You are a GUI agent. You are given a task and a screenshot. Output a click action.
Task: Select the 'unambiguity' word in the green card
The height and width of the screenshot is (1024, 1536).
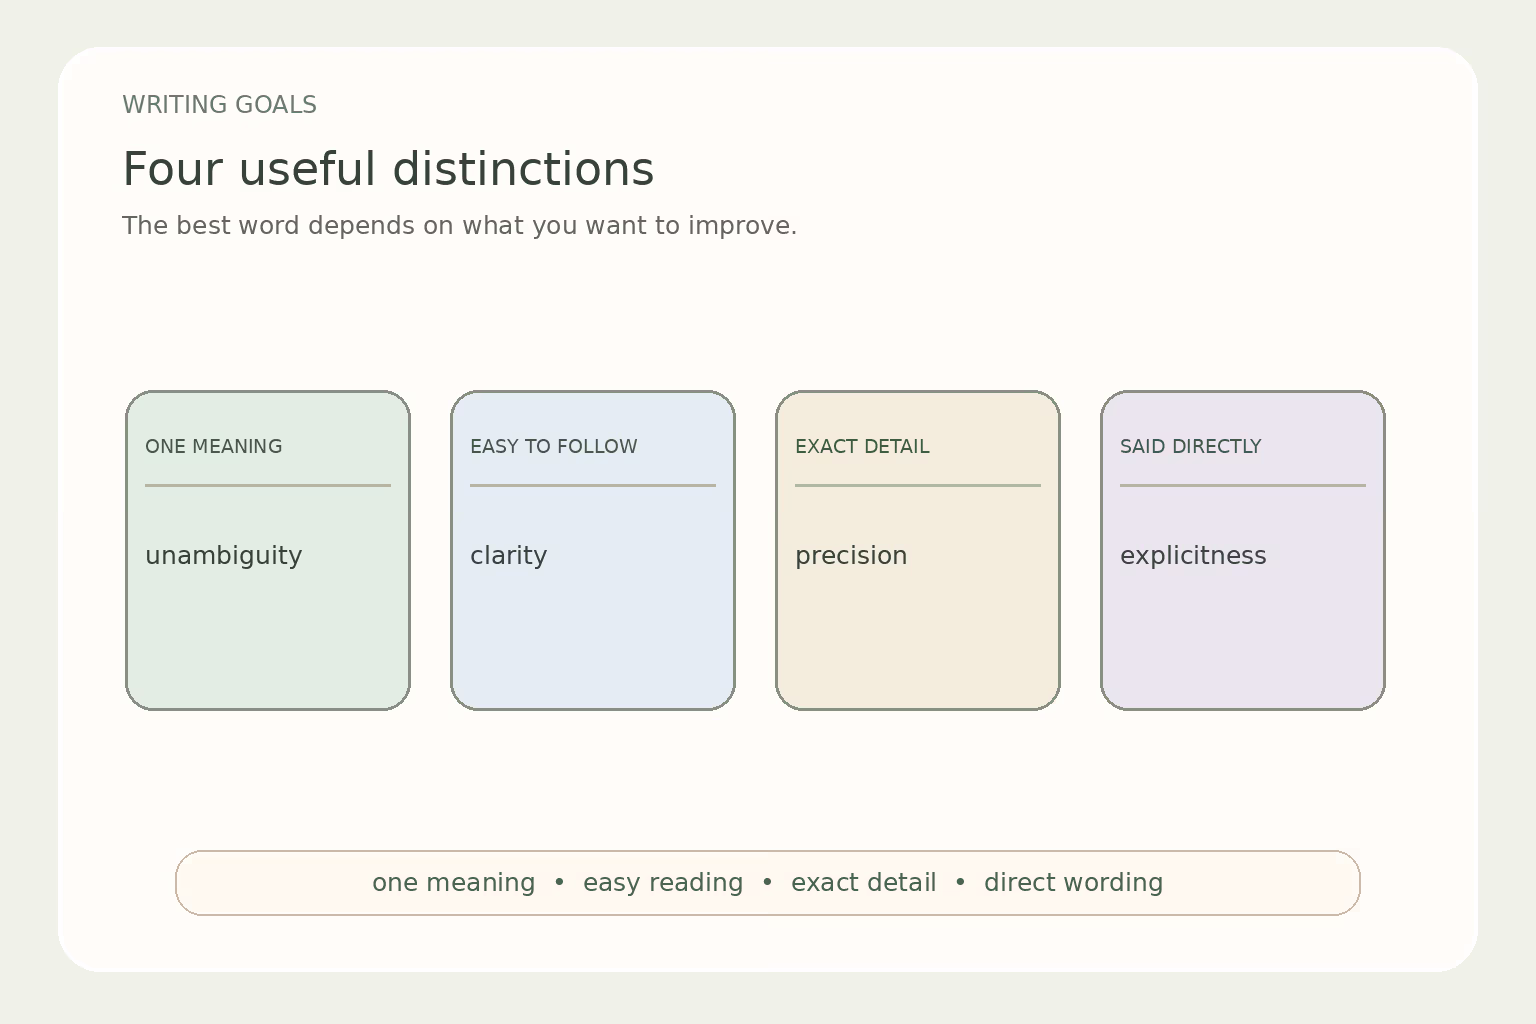223,556
